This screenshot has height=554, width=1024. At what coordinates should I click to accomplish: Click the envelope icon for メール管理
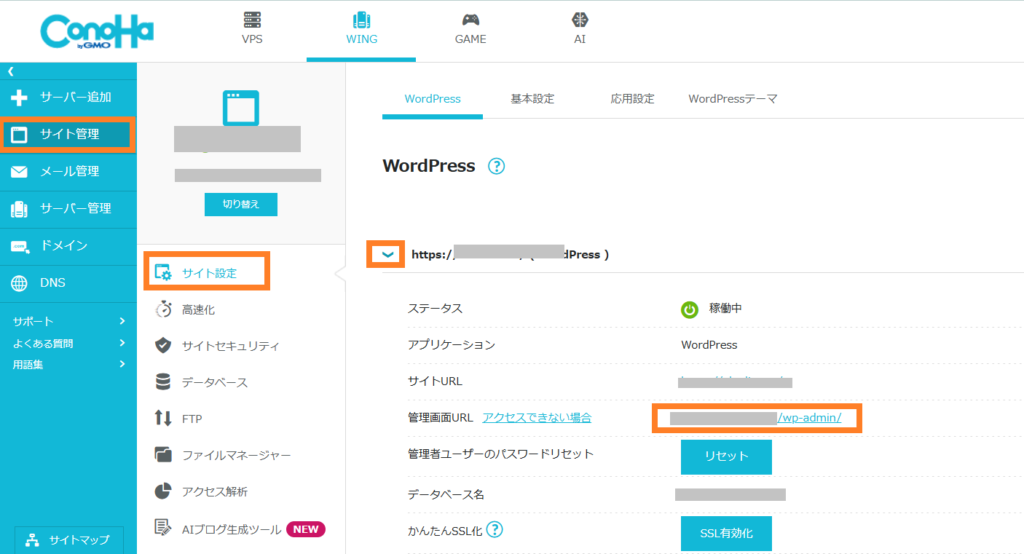click(19, 172)
